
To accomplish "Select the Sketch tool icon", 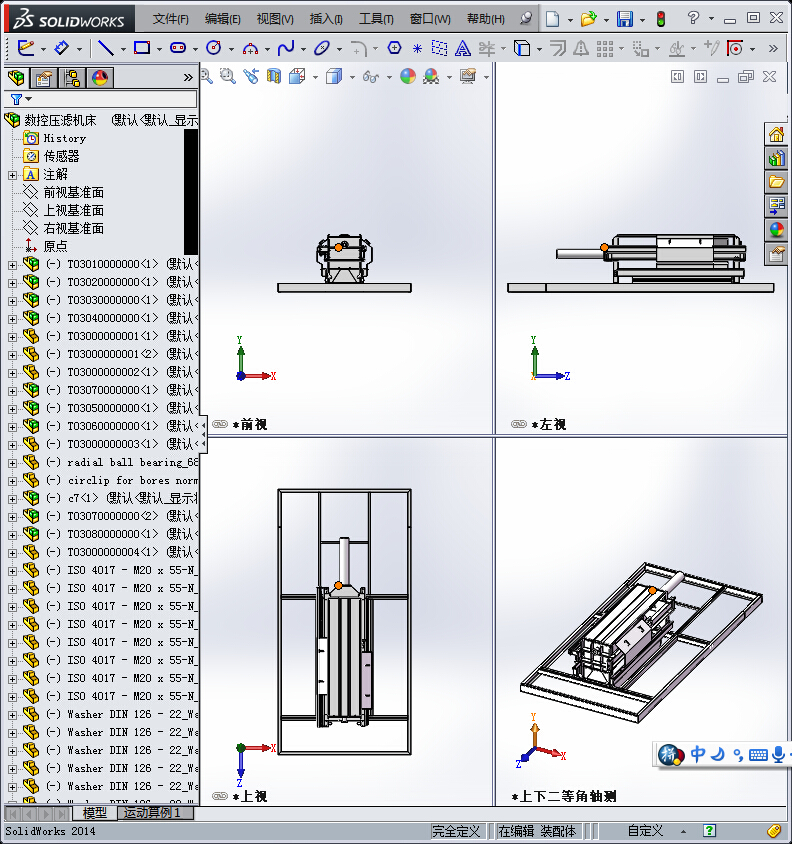I will pyautogui.click(x=26, y=48).
